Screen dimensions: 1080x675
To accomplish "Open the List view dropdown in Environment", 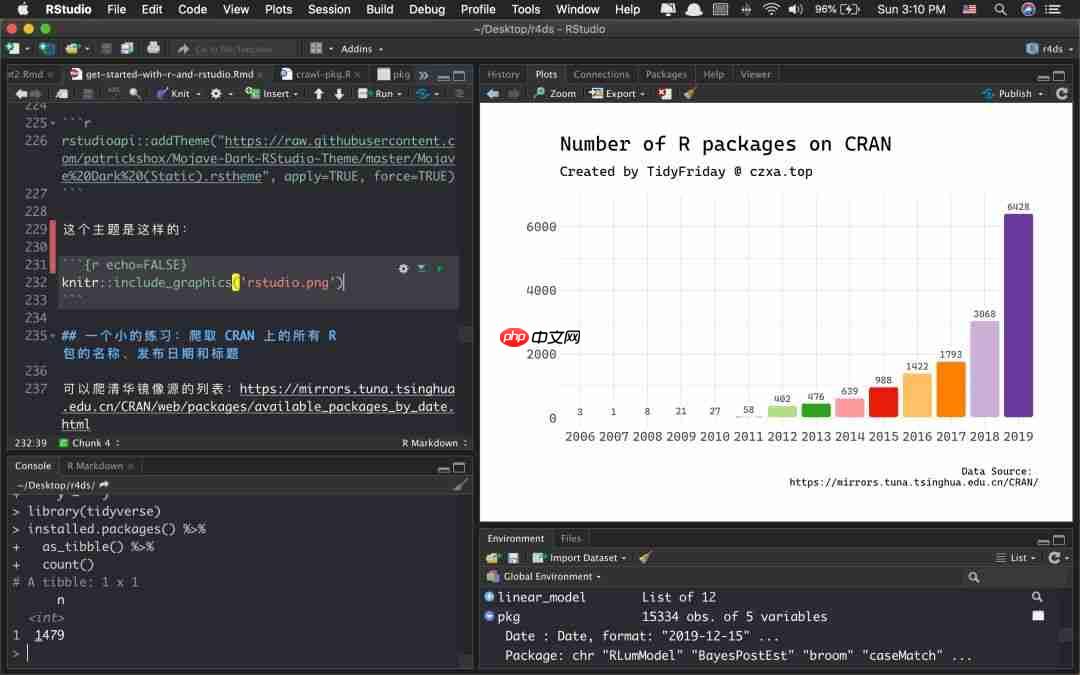I will [x=1017, y=558].
